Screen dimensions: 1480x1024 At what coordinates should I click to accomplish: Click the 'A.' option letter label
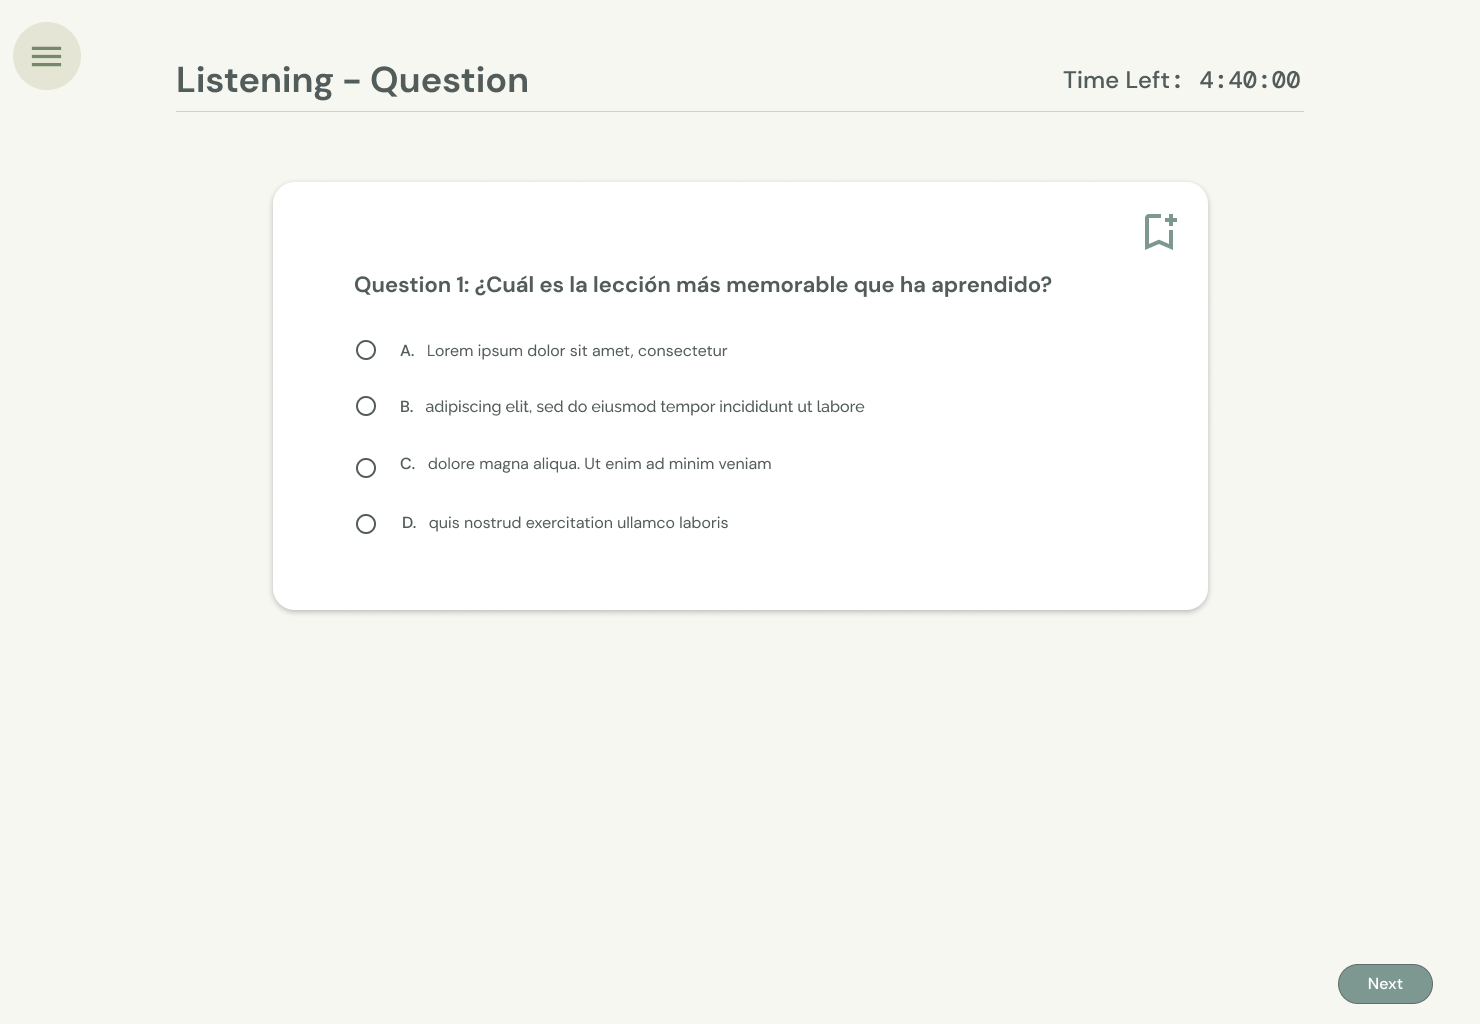[x=407, y=351]
